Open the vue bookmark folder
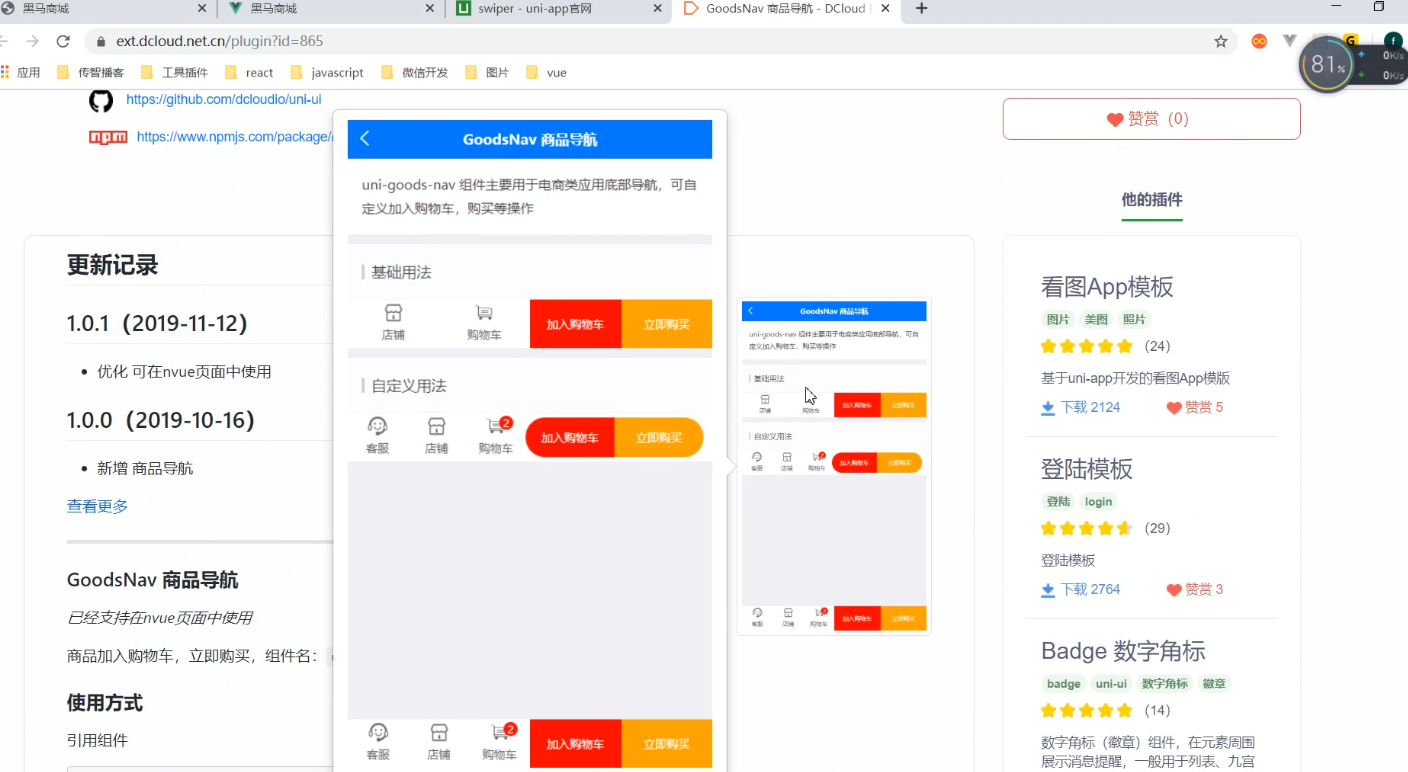 (546, 72)
